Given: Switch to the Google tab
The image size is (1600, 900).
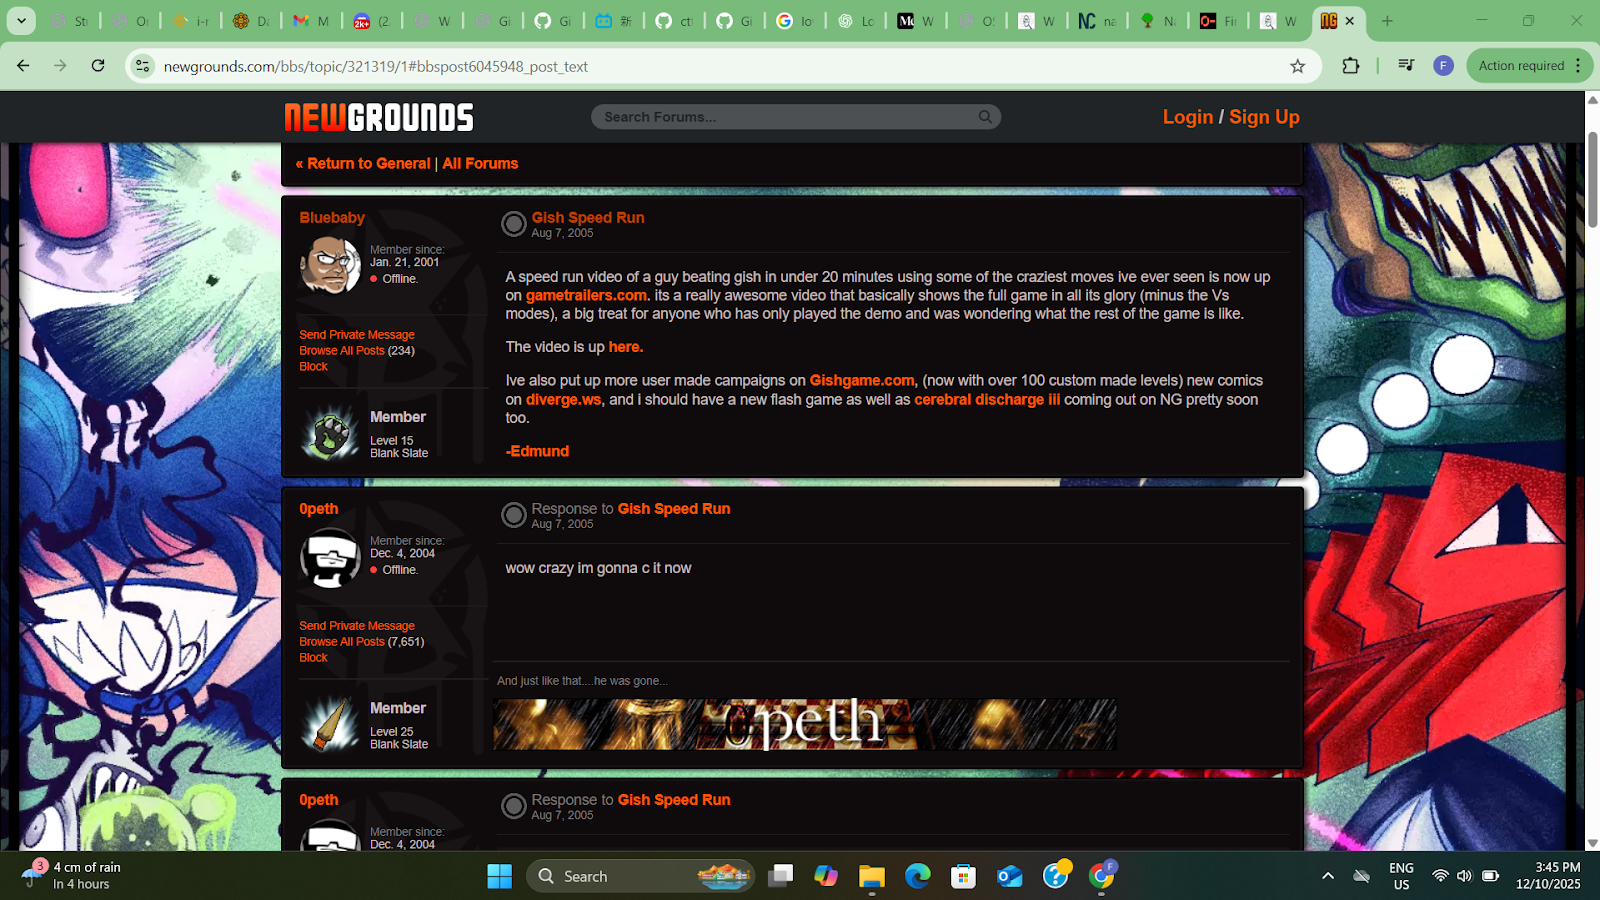Looking at the screenshot, I should click(795, 21).
